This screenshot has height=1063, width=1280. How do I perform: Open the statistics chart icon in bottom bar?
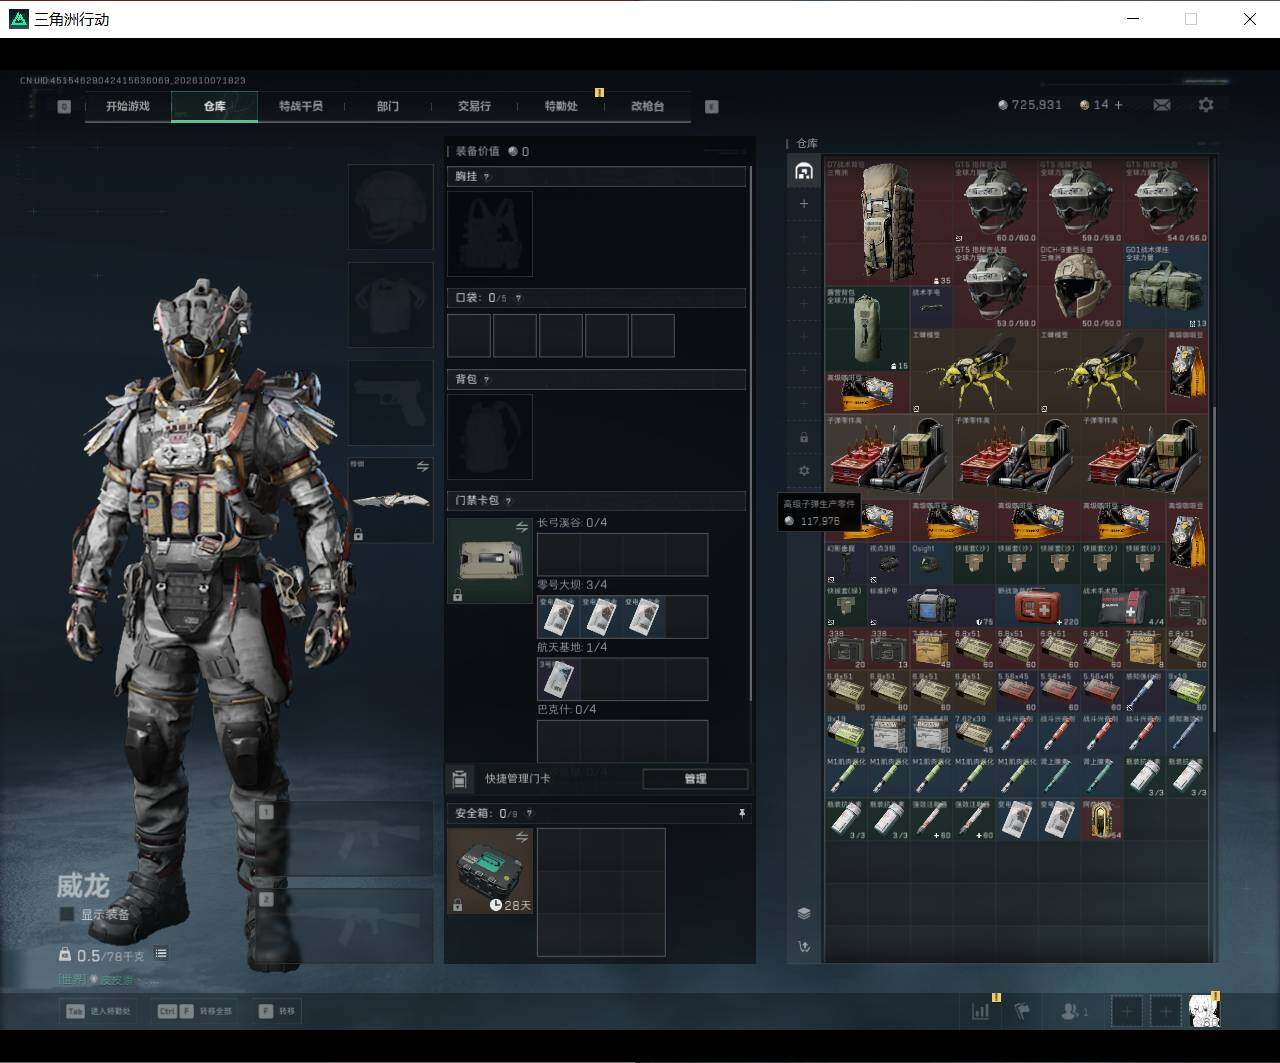pyautogui.click(x=981, y=1011)
